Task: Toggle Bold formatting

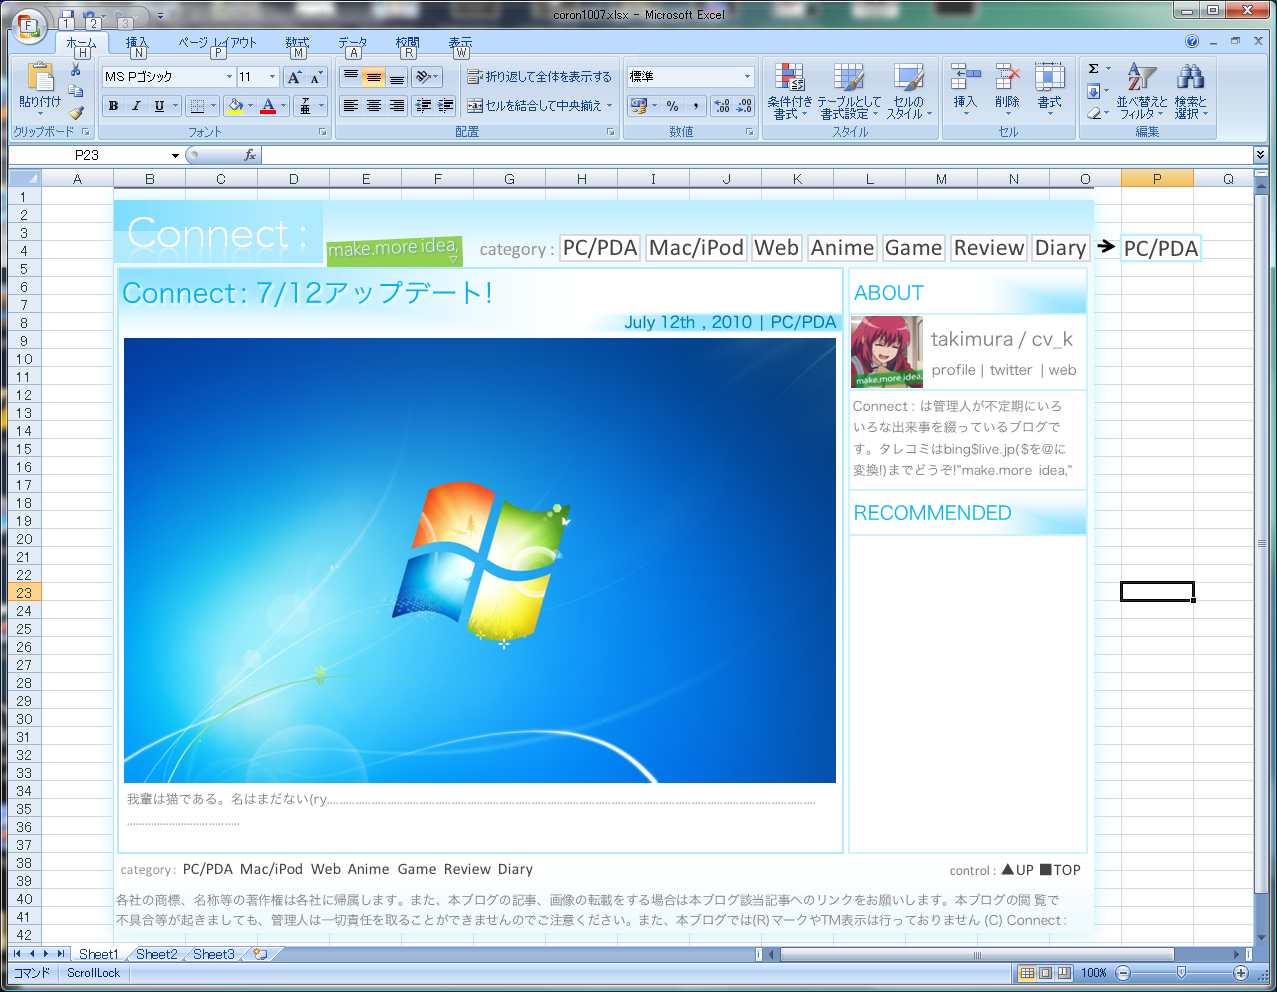Action: [x=113, y=105]
